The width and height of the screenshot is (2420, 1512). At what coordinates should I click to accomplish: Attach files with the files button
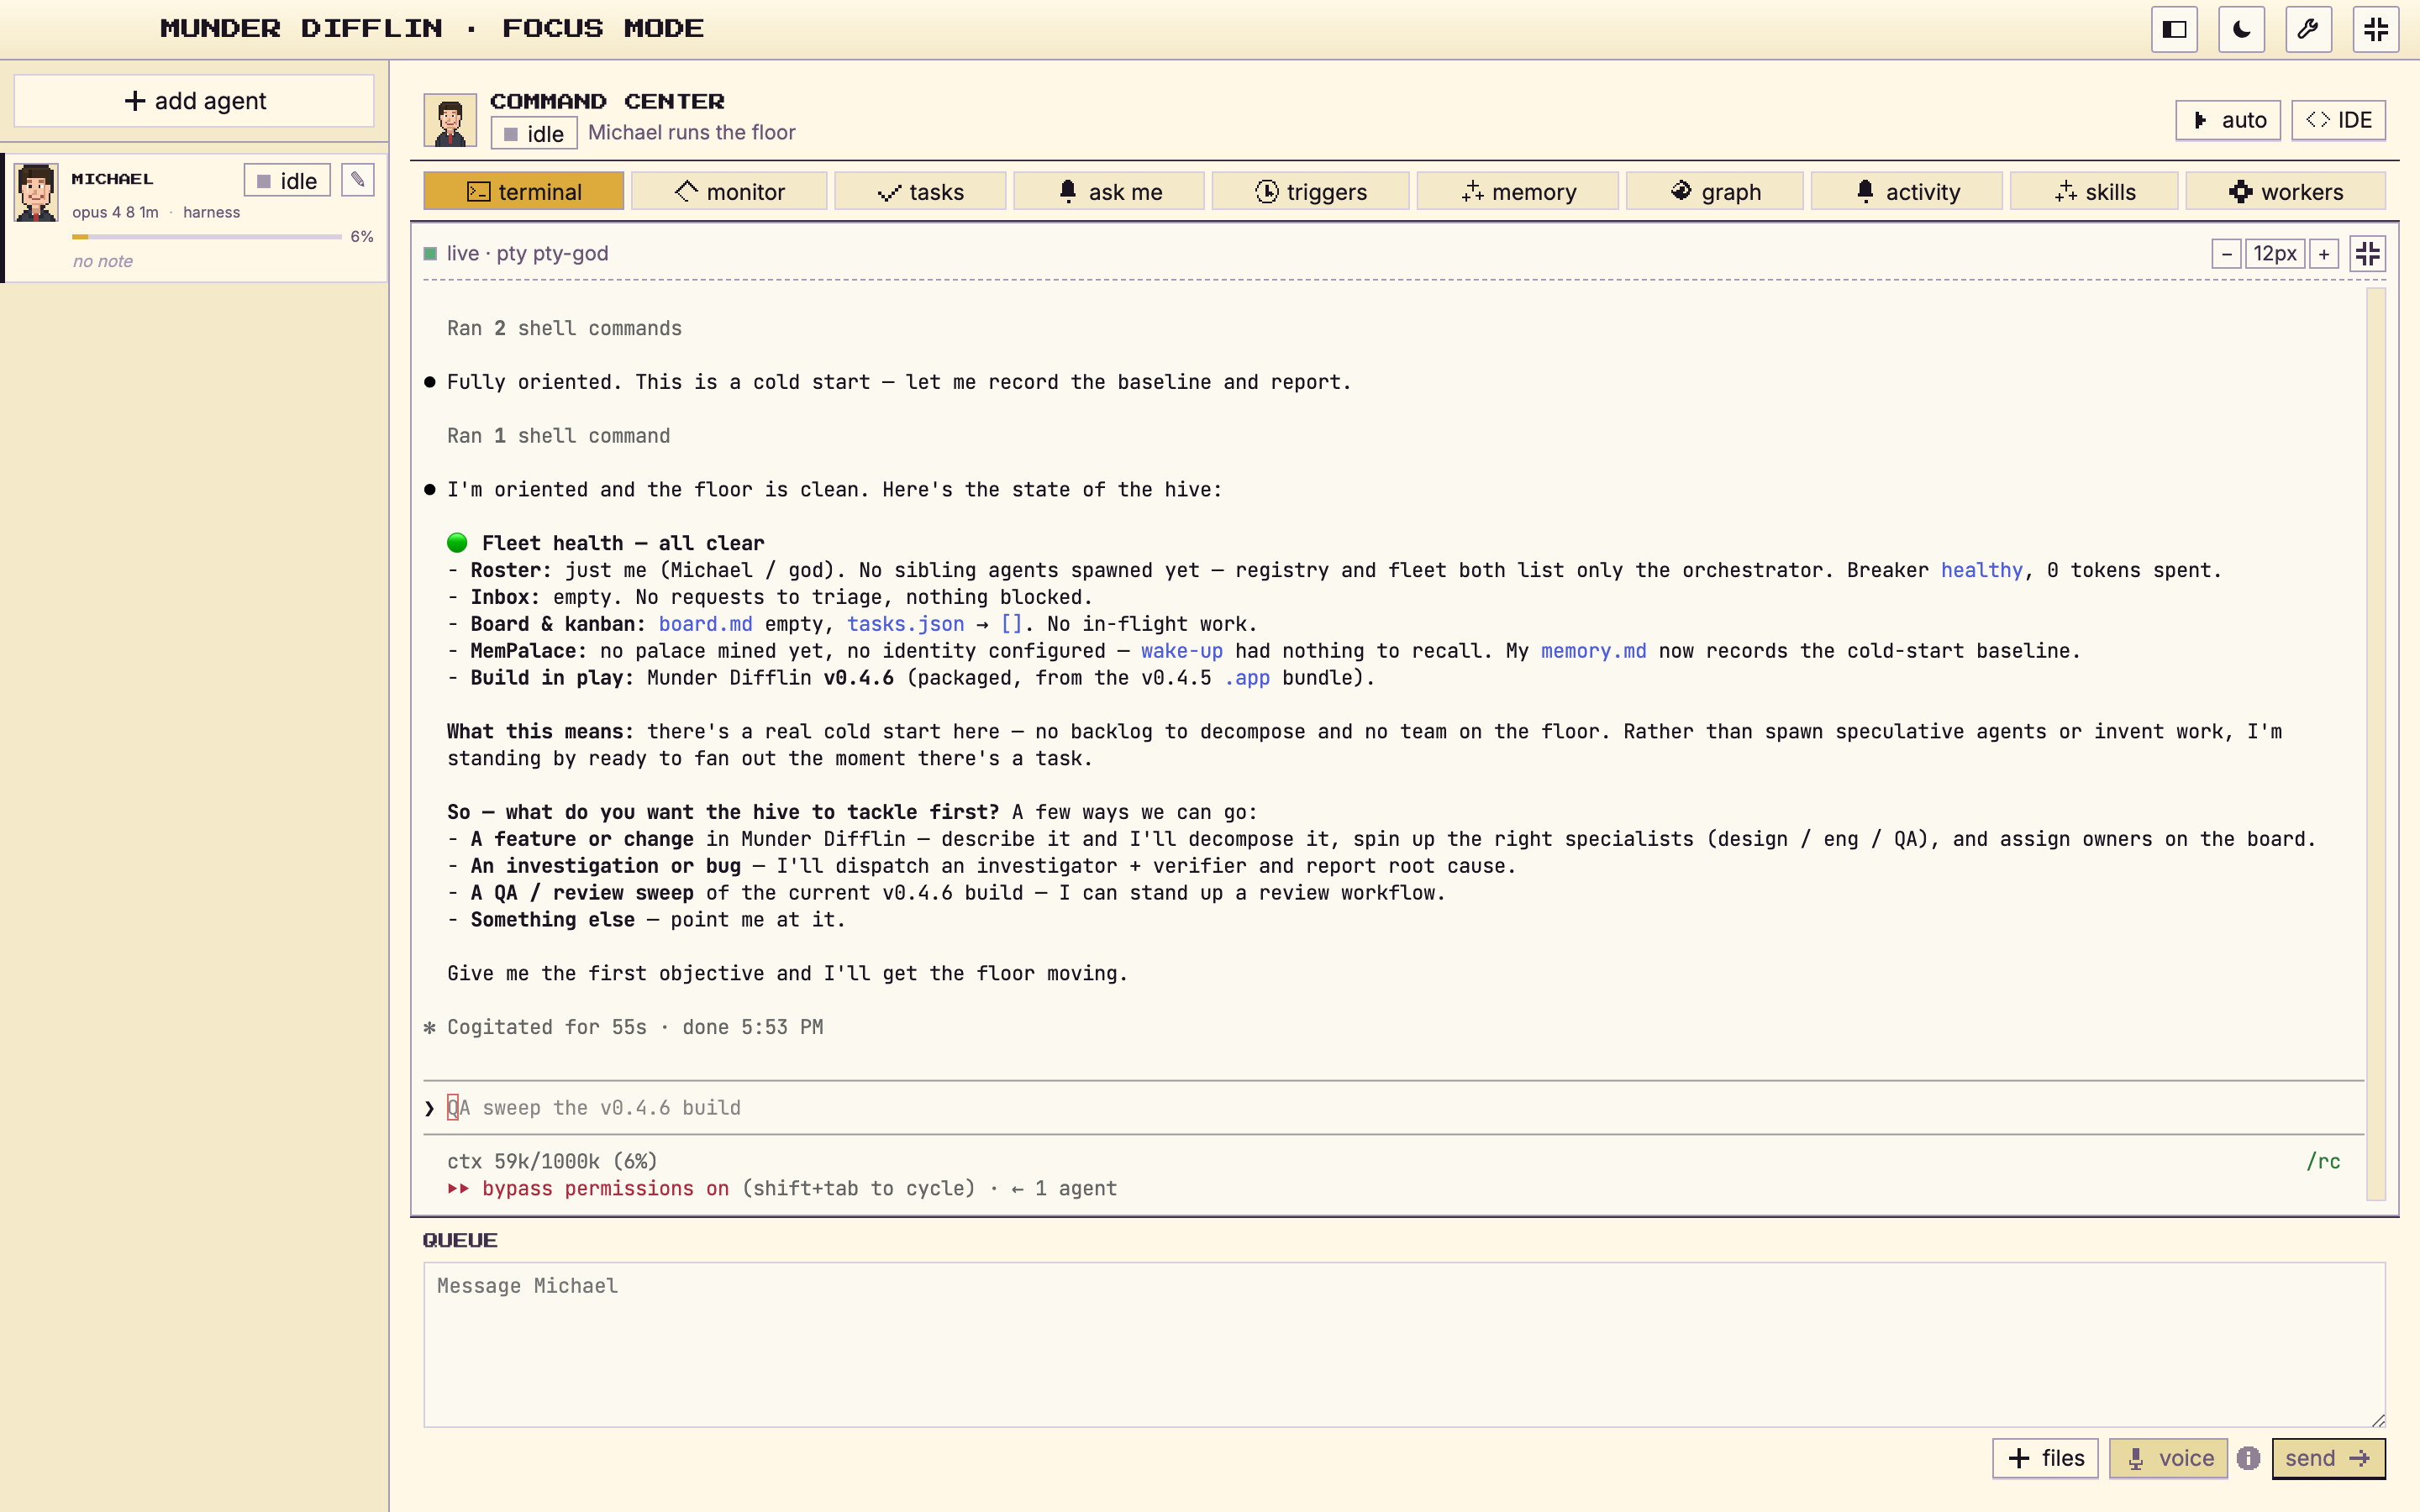pyautogui.click(x=2045, y=1458)
